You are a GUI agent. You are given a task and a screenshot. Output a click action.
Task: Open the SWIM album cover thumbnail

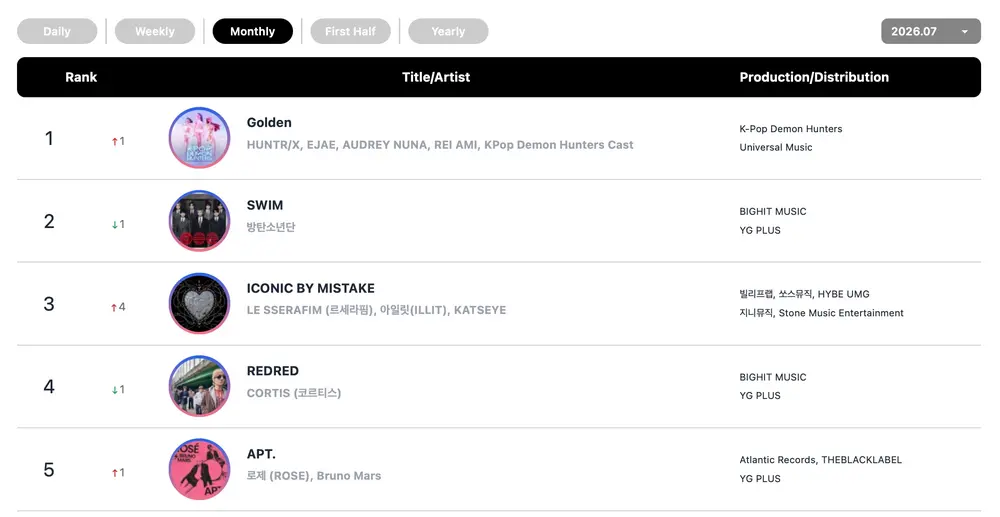click(199, 221)
